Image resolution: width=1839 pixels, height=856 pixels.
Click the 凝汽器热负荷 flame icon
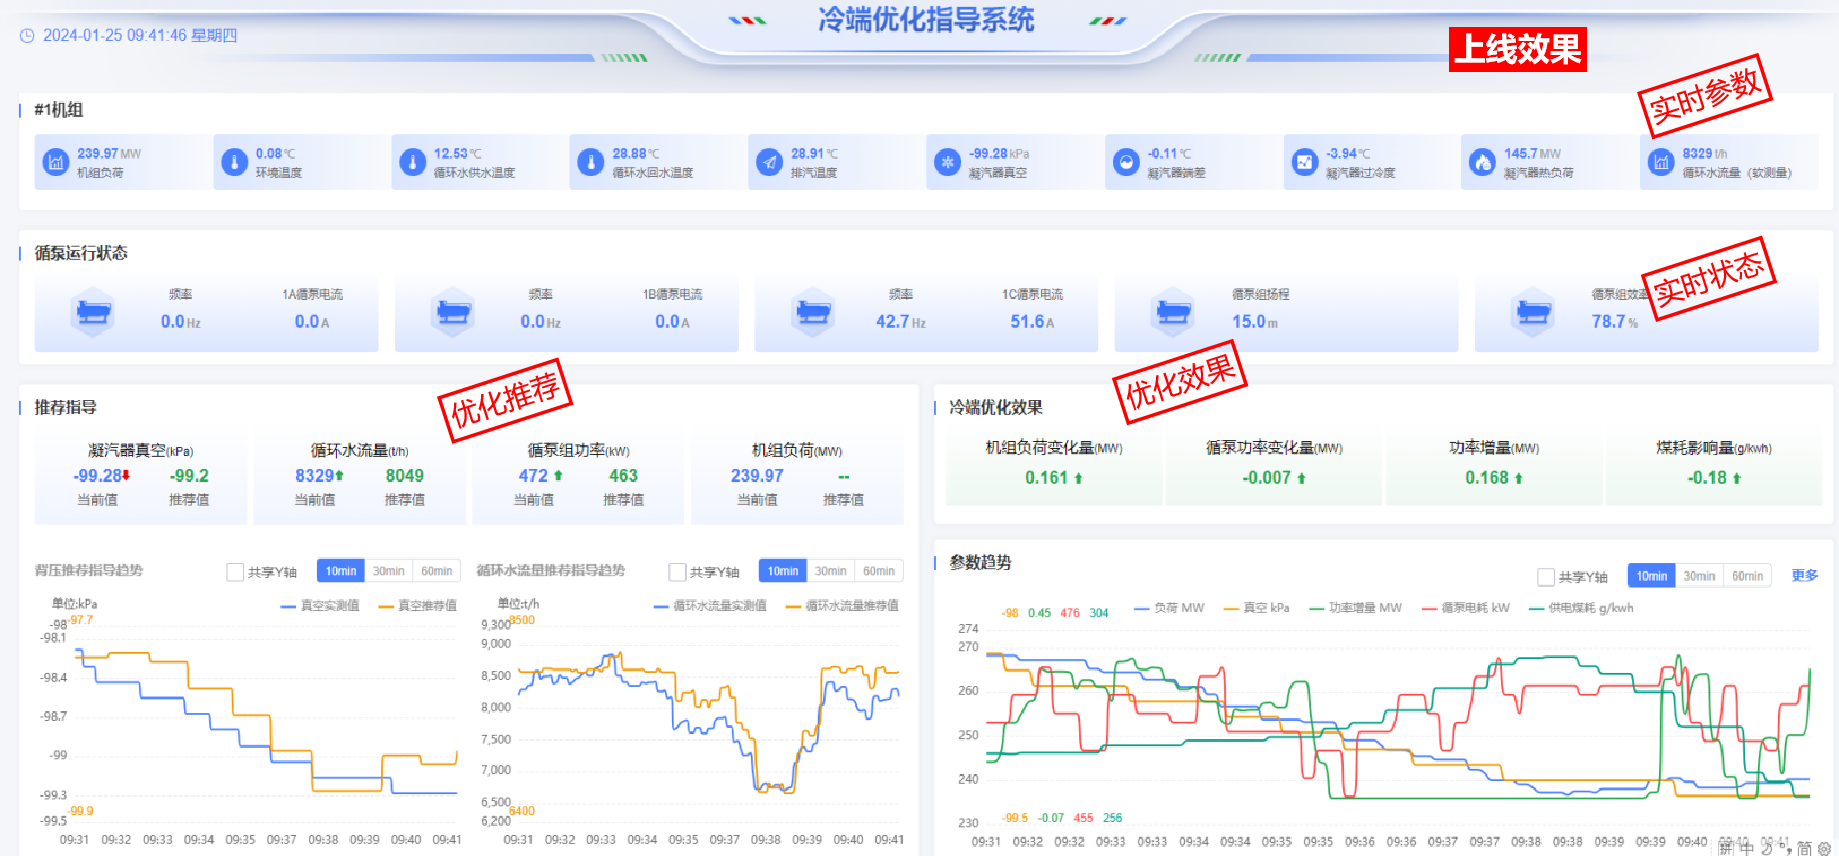pos(1482,162)
